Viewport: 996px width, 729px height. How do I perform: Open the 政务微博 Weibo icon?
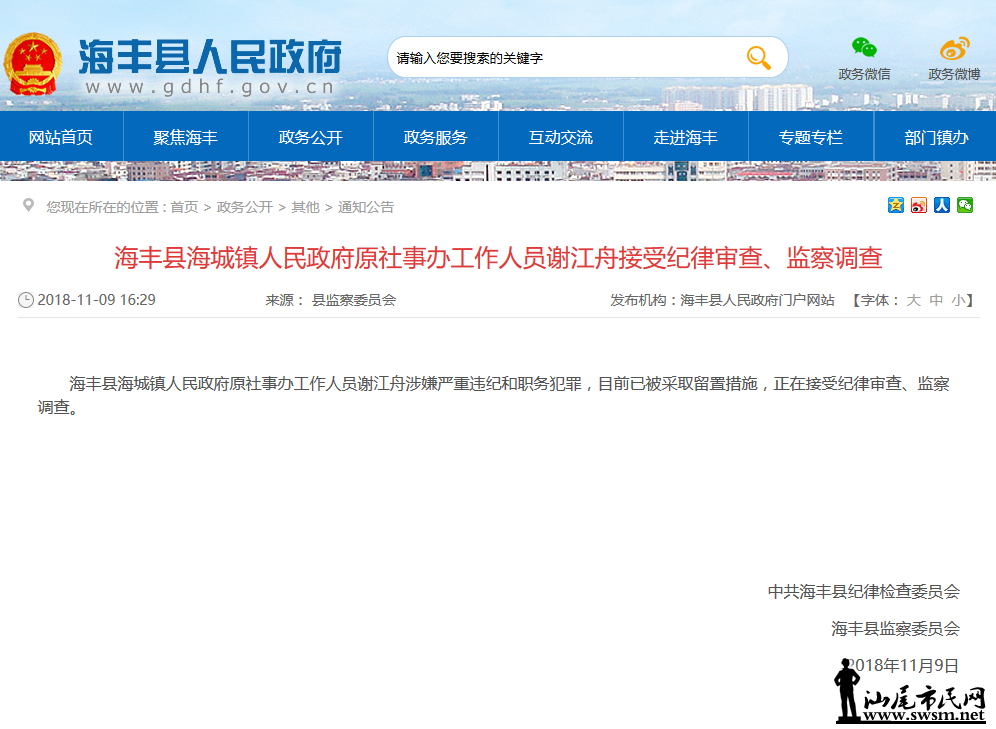(954, 49)
